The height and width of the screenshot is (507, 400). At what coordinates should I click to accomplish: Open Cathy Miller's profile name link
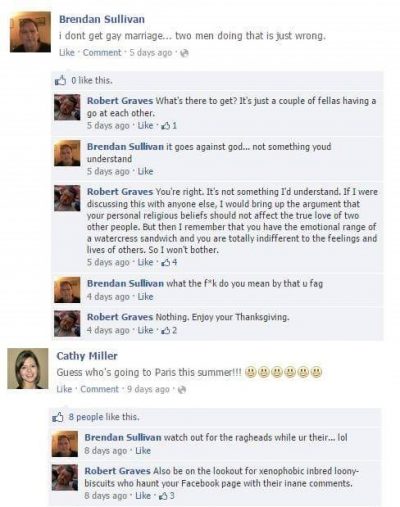point(87,356)
